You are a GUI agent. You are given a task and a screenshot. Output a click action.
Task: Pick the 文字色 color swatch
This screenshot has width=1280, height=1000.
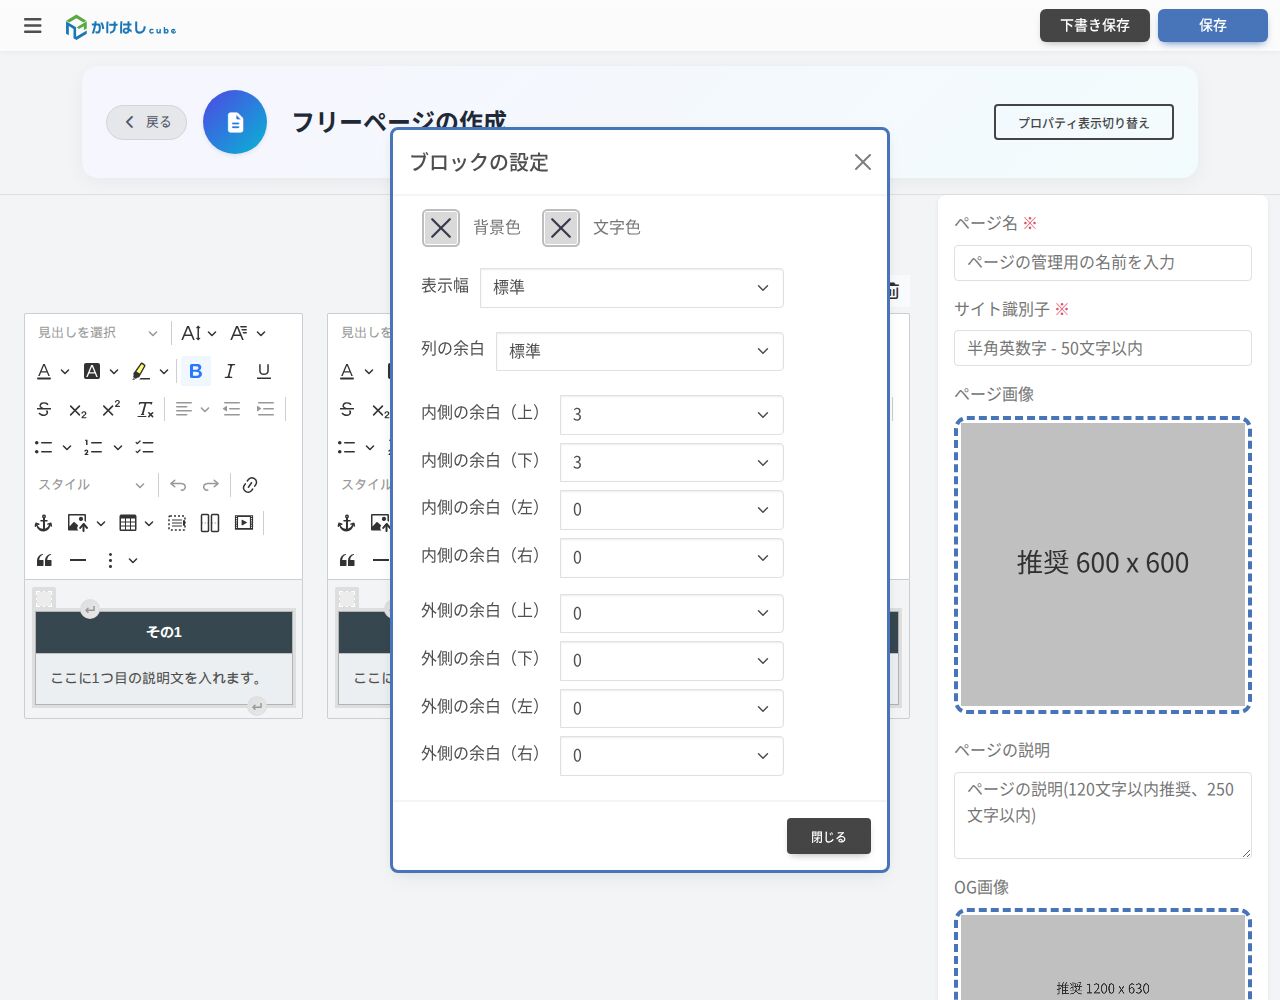point(561,228)
